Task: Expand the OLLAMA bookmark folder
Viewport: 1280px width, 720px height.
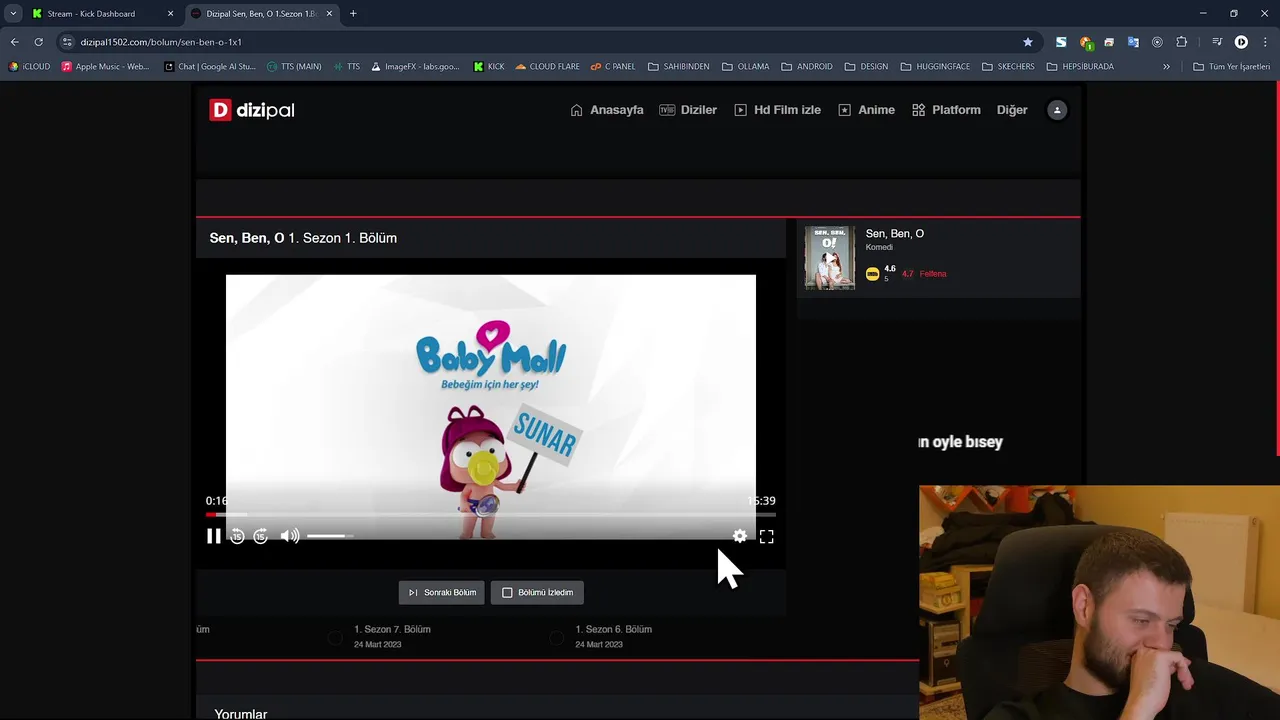Action: pyautogui.click(x=745, y=67)
